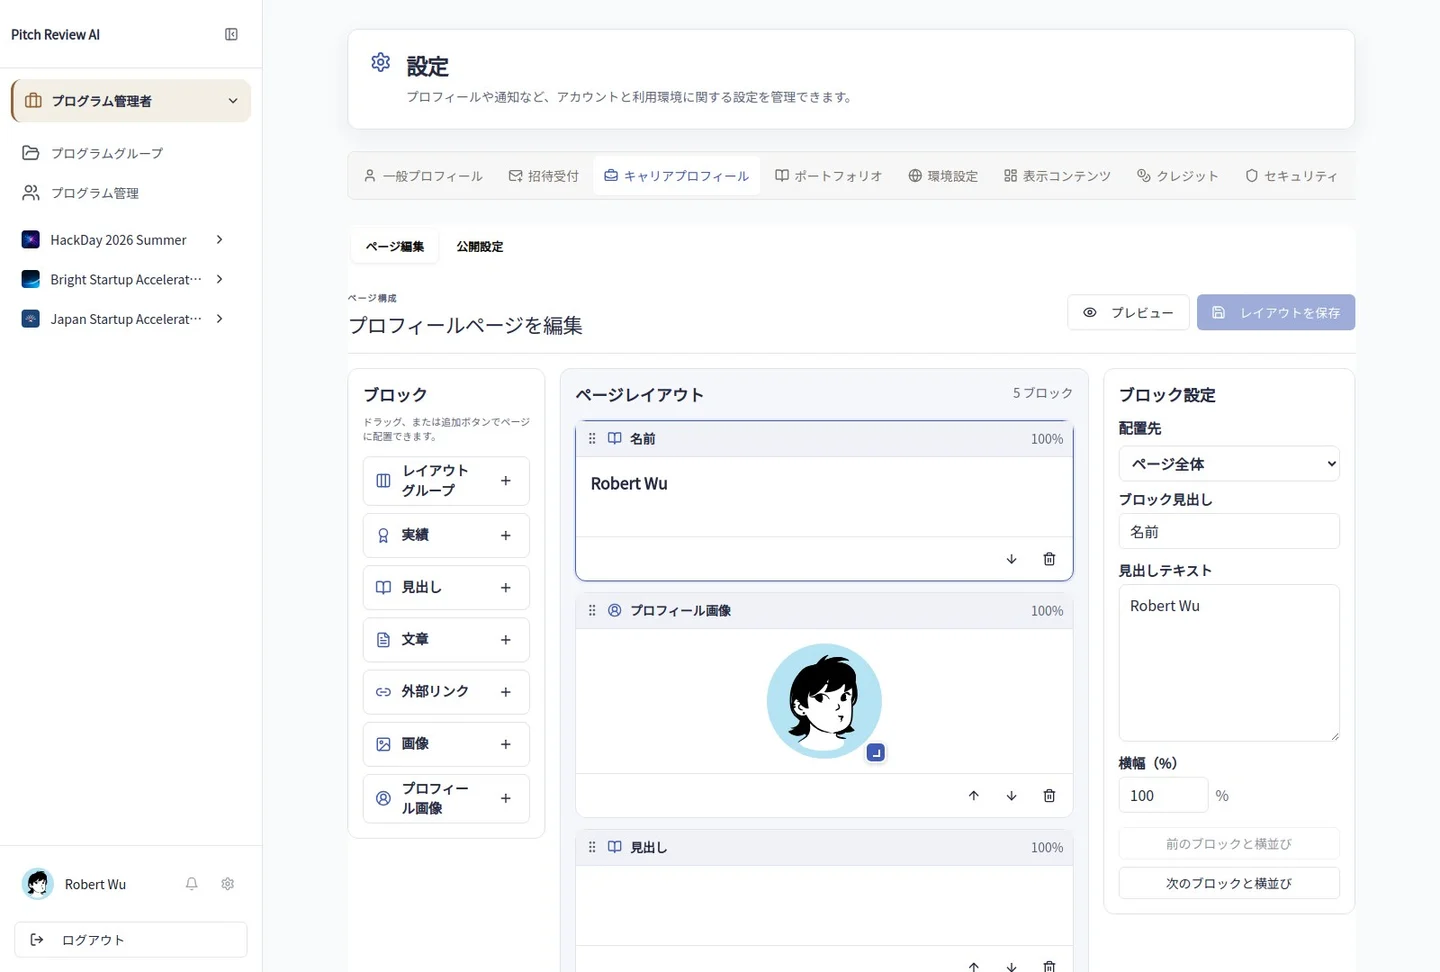Switch to the 一般プロフィール tab

pos(423,176)
